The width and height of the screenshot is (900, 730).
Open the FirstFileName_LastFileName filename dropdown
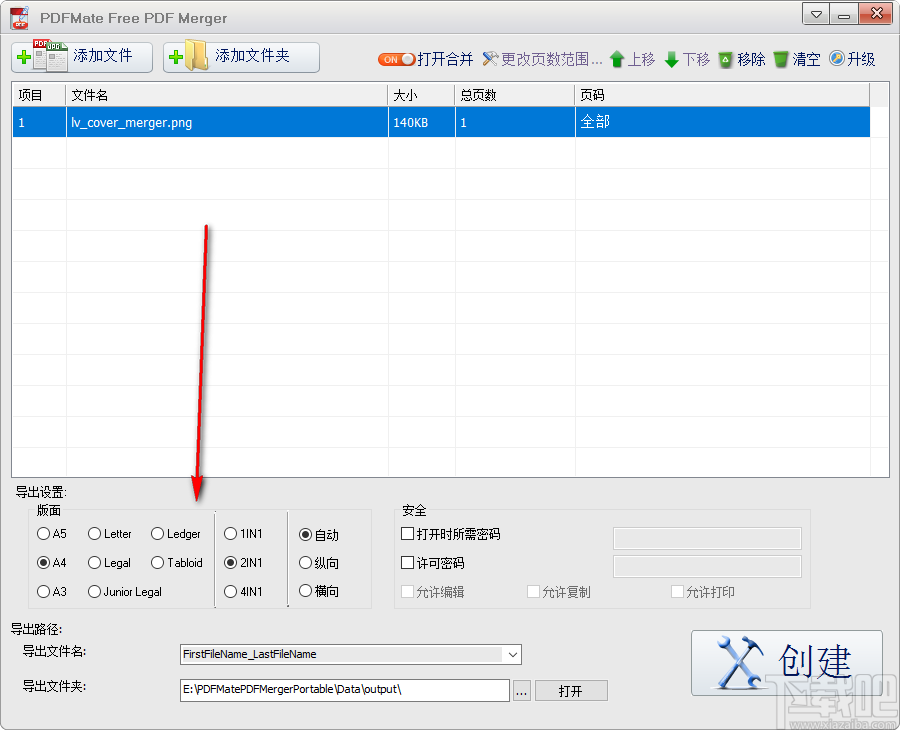[x=512, y=654]
